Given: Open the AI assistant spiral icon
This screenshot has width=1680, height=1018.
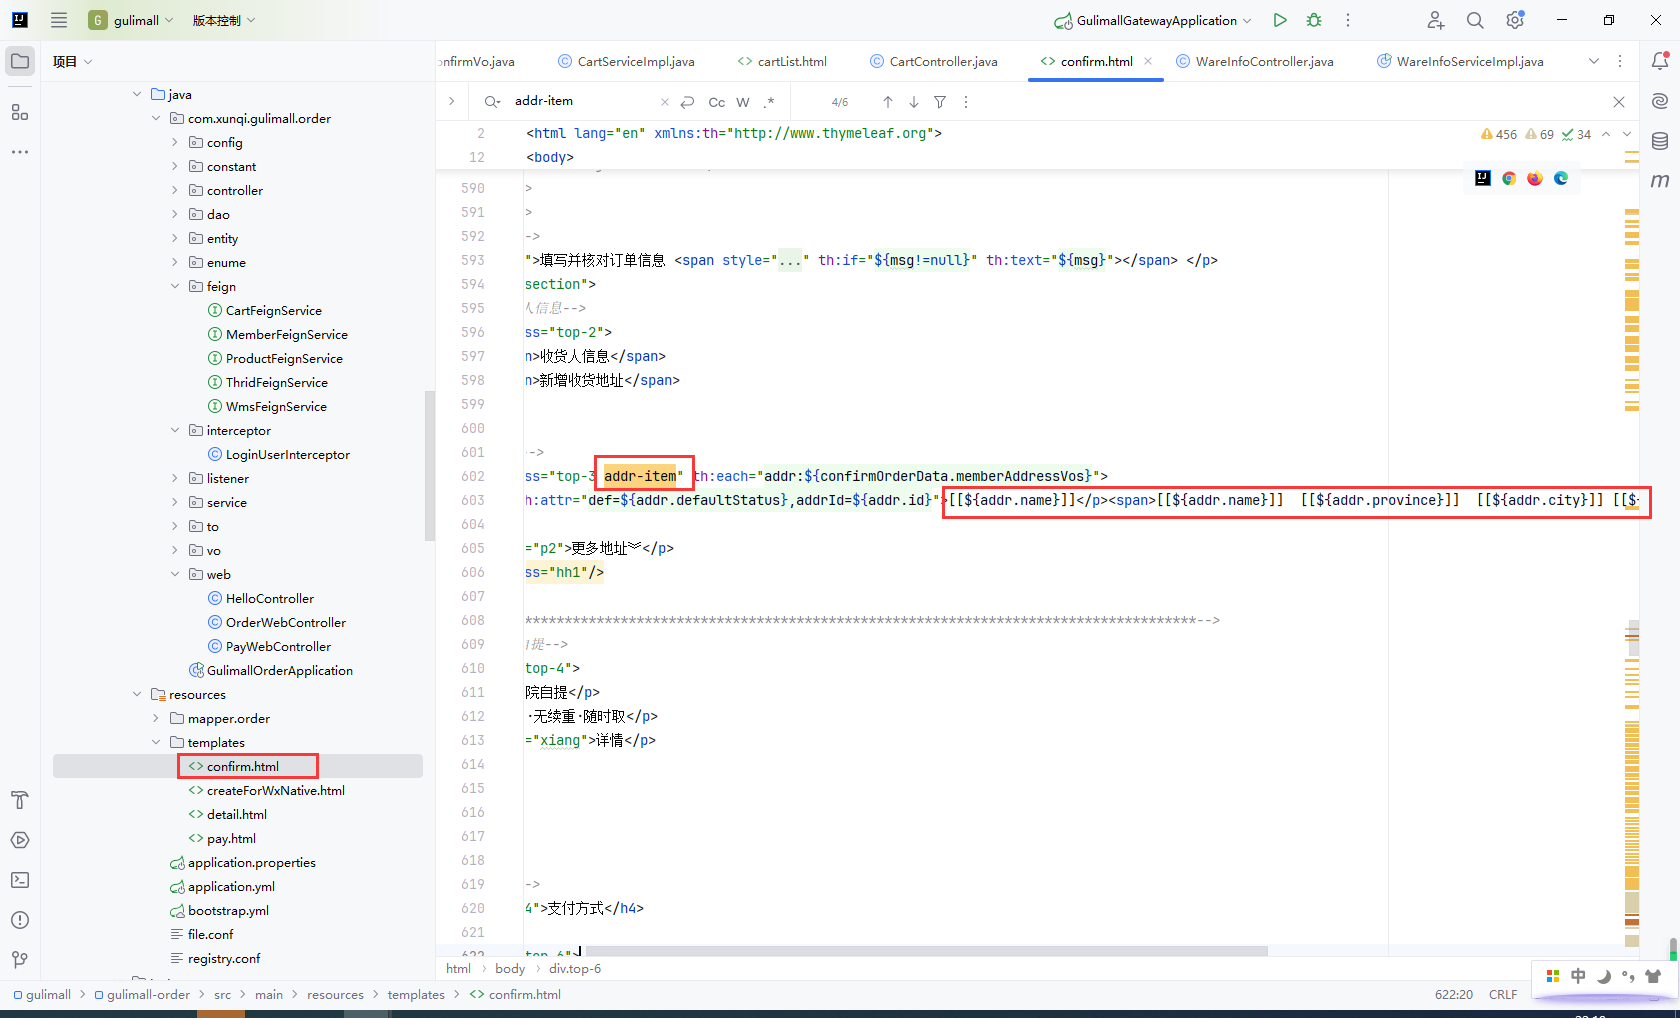Looking at the screenshot, I should coord(1660,101).
